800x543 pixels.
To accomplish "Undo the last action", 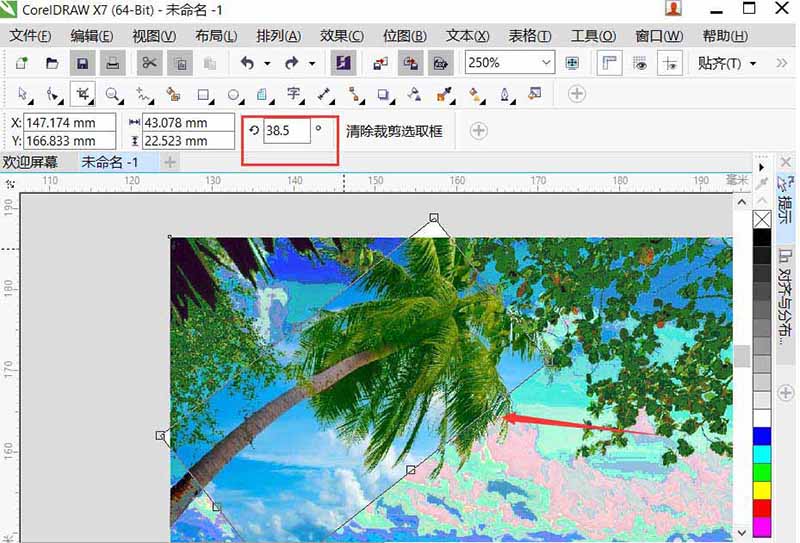I will (x=247, y=63).
